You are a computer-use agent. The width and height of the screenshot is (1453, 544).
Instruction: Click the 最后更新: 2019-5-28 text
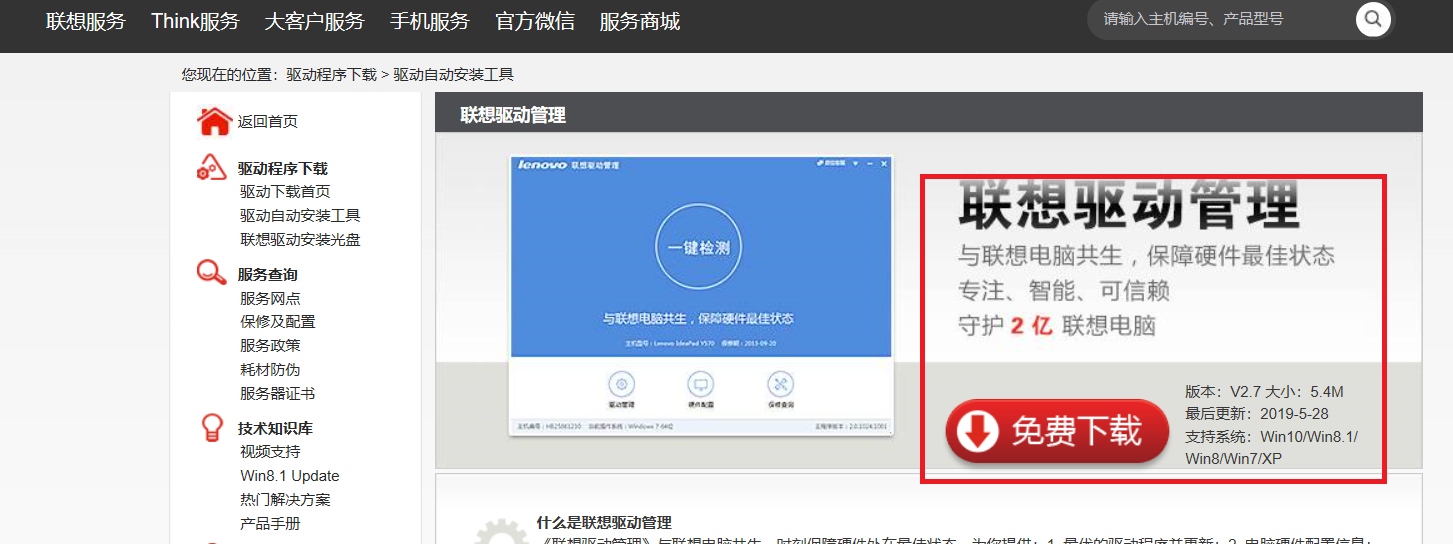[x=1257, y=414]
